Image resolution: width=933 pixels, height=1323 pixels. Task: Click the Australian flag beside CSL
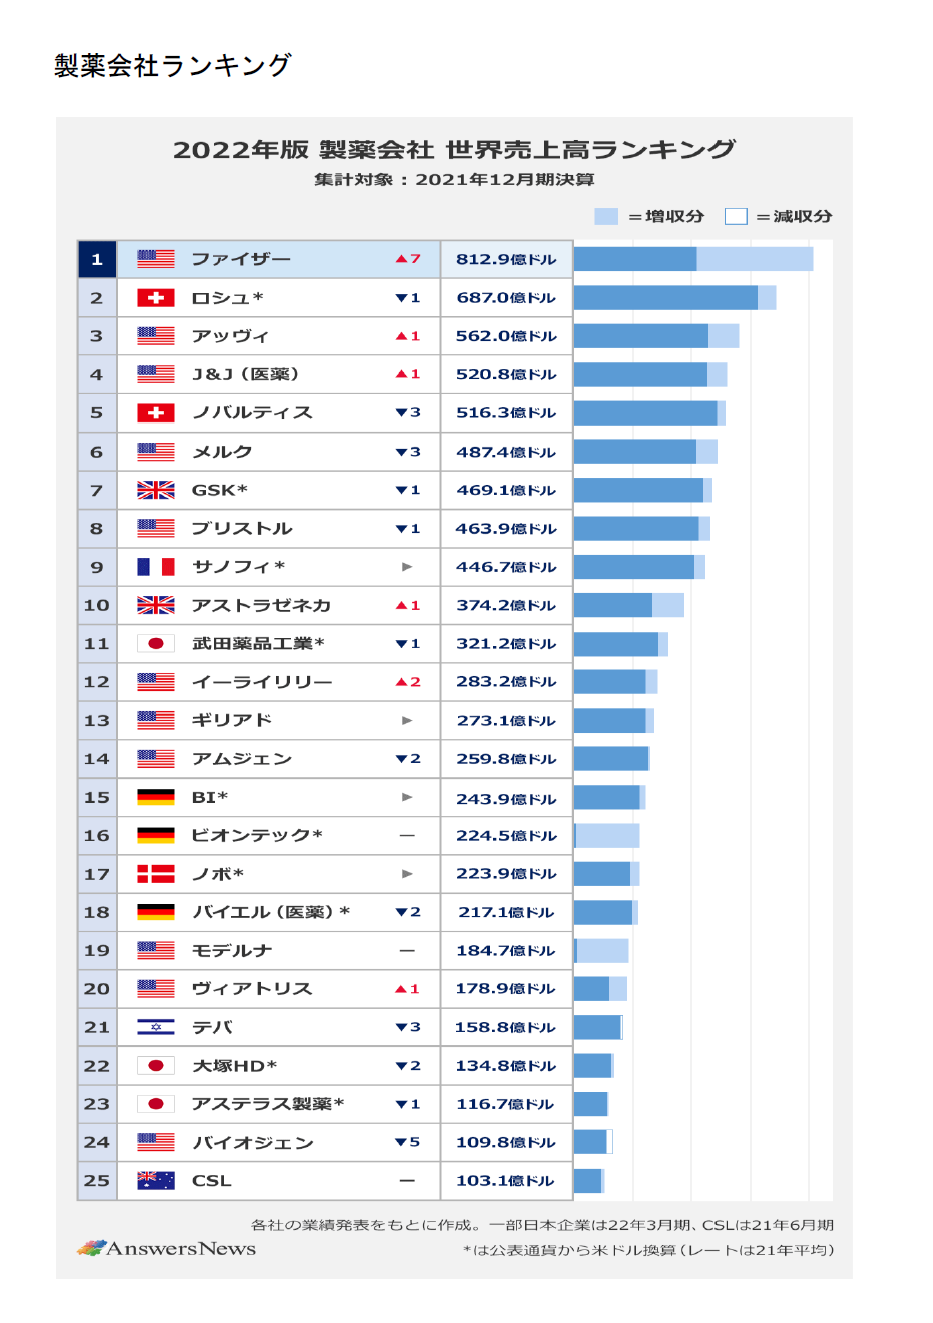[x=156, y=1181]
